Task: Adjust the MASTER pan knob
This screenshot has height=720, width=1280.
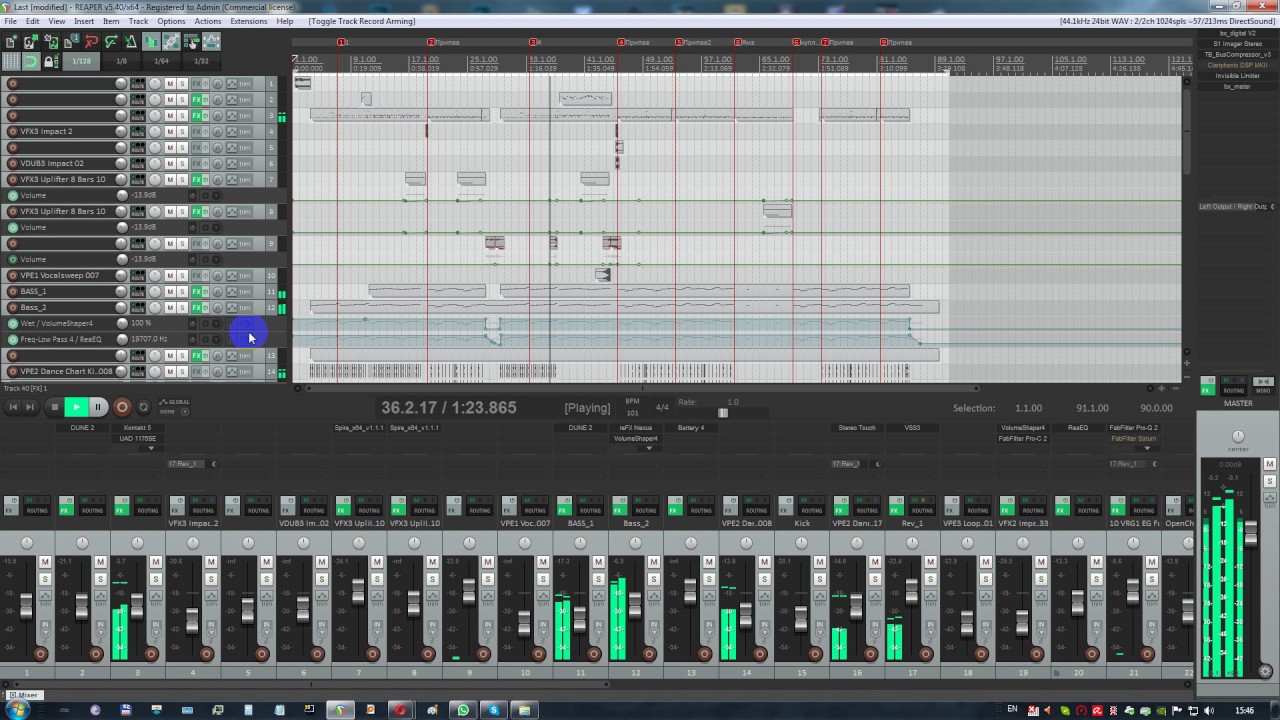Action: coord(1238,436)
